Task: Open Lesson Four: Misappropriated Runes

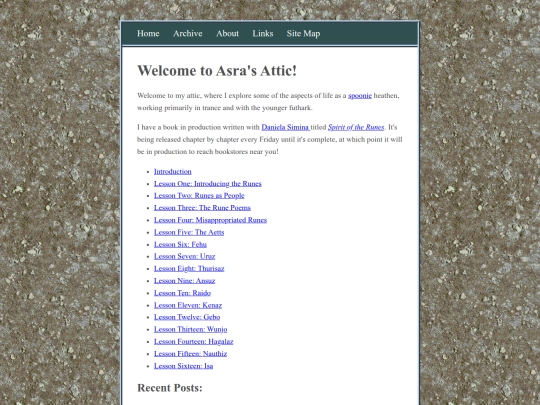Action: coord(210,220)
